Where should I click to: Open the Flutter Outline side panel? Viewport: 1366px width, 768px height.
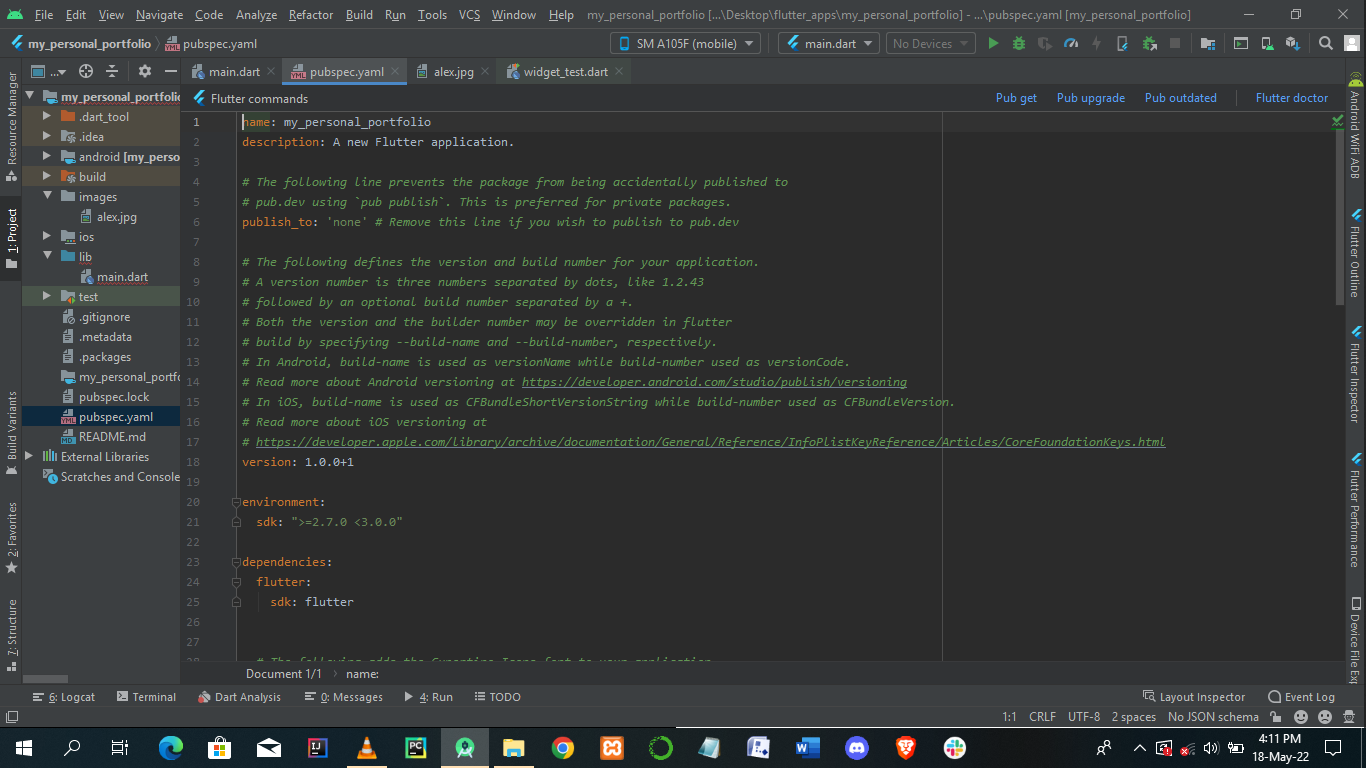click(x=1355, y=255)
